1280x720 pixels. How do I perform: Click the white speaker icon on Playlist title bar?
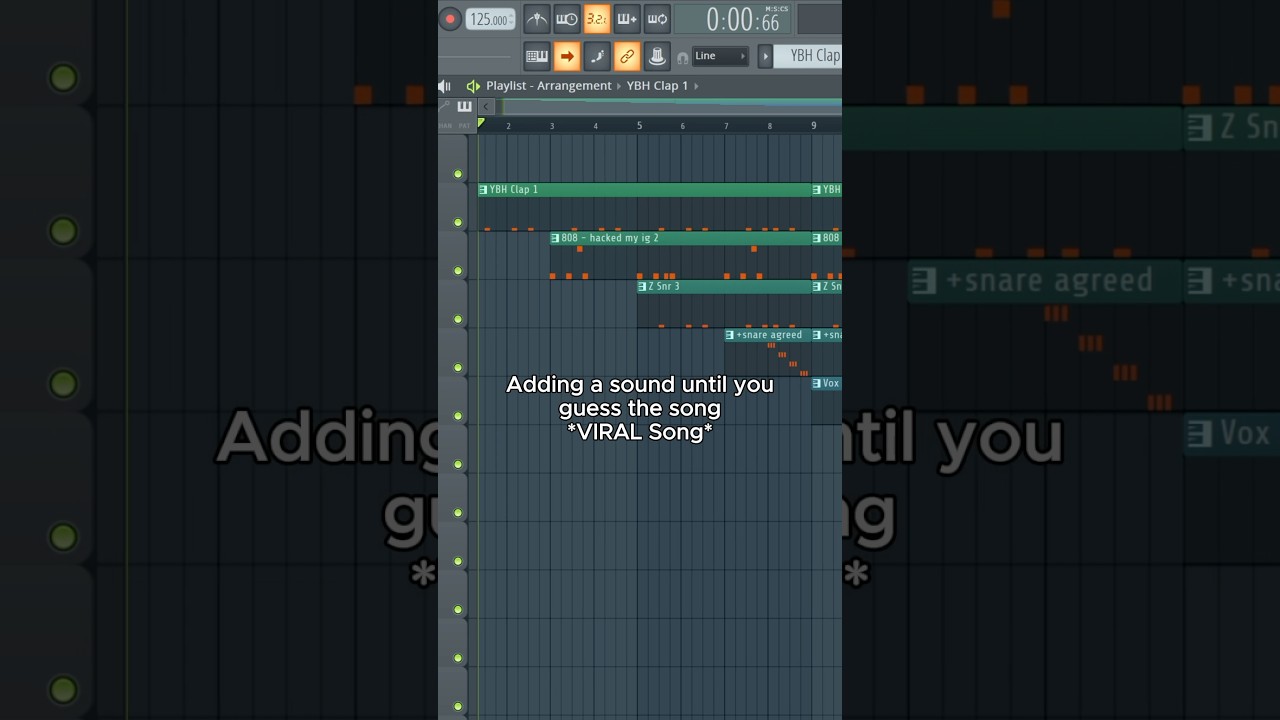(x=445, y=86)
